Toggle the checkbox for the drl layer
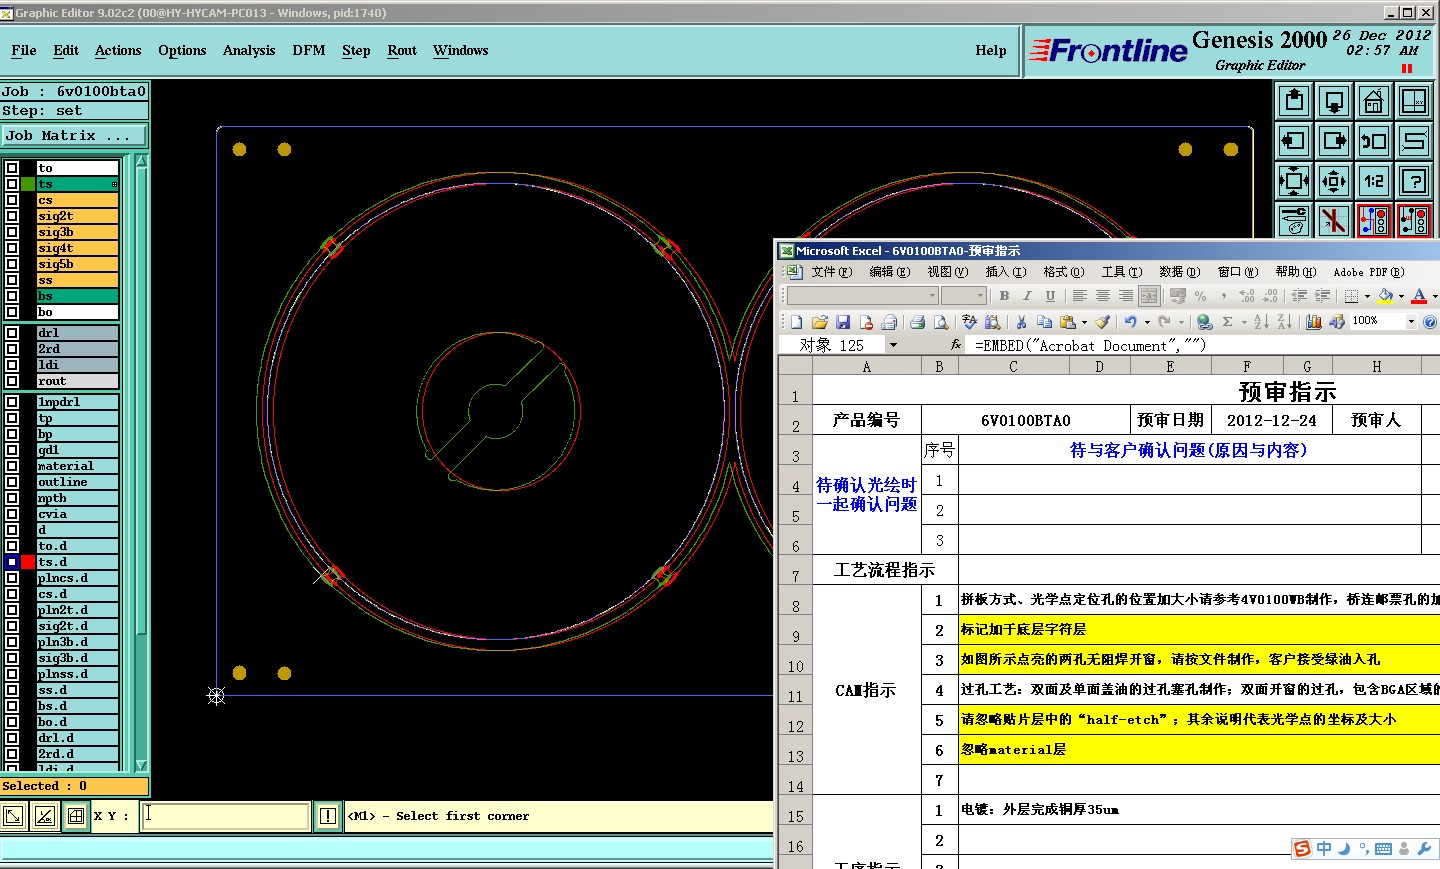Viewport: 1440px width, 869px height. (x=12, y=333)
